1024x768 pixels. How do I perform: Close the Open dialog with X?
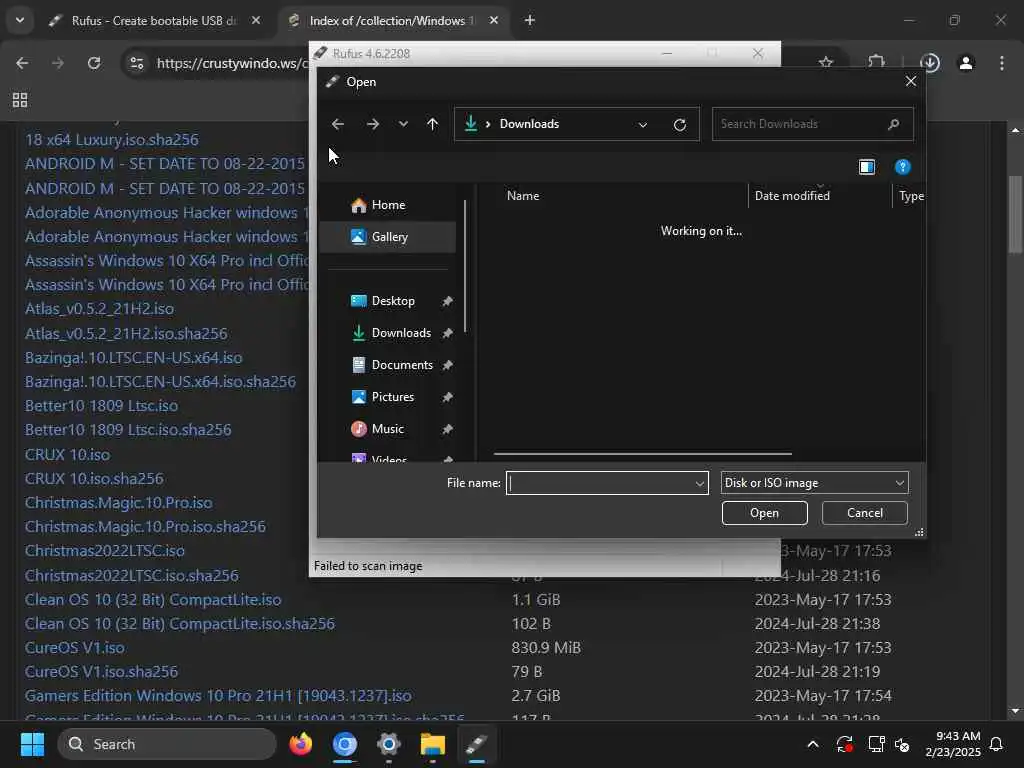911,82
